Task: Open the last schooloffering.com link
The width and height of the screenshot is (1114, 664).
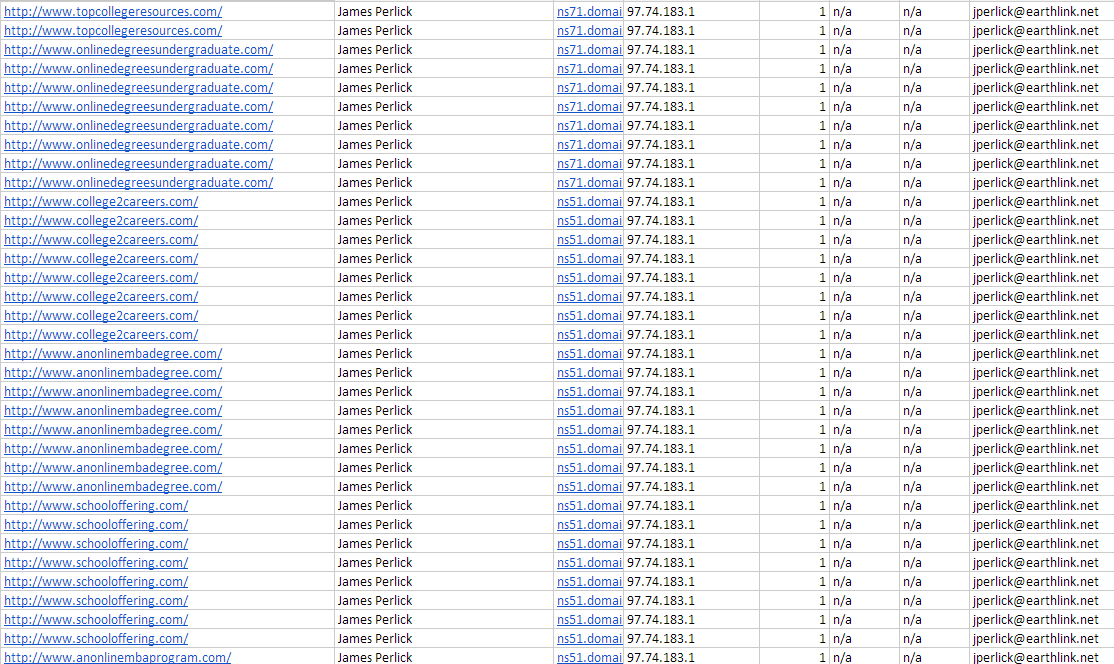Action: (96, 638)
